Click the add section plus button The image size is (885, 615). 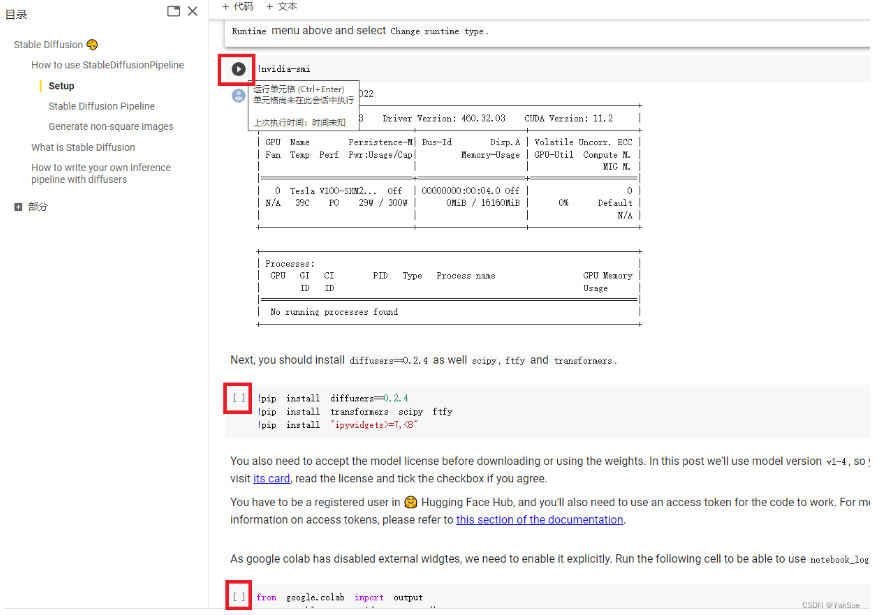coord(18,207)
